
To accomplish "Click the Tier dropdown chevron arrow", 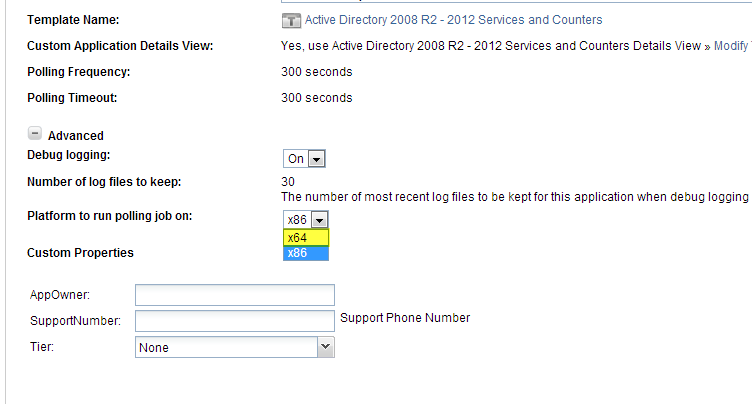I will pos(326,347).
